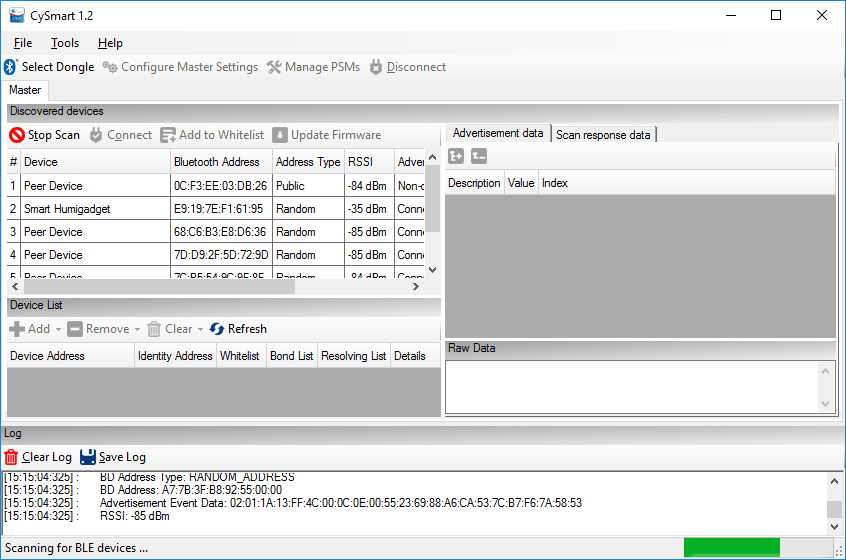846x560 pixels.
Task: Switch to Scan response data tab
Action: point(603,135)
